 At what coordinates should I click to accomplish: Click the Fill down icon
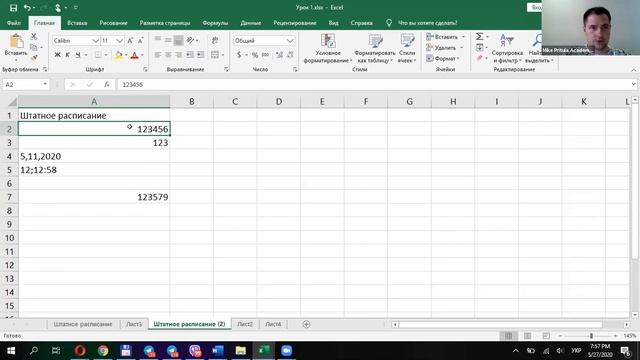point(480,48)
